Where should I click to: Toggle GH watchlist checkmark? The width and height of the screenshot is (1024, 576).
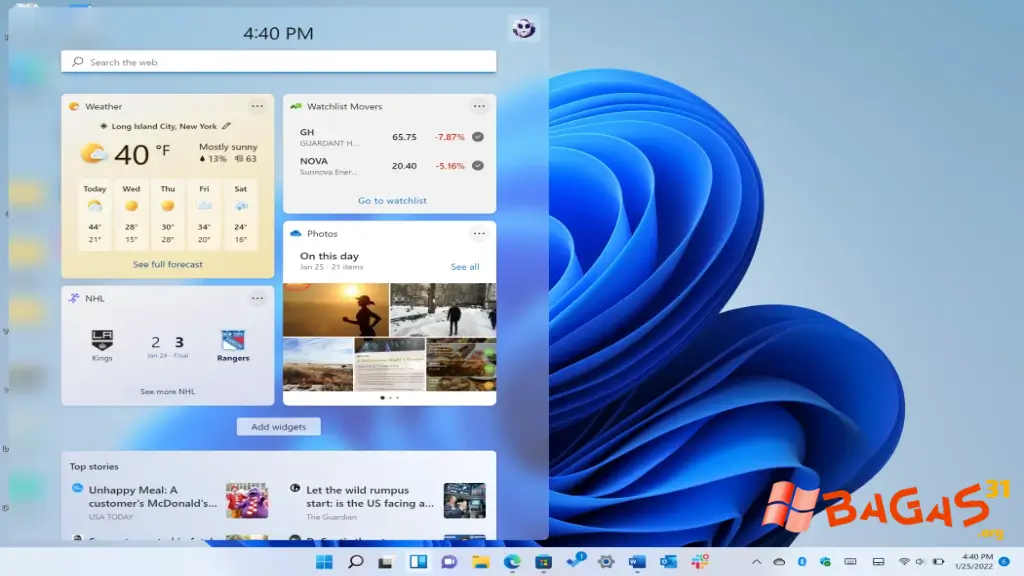478,136
